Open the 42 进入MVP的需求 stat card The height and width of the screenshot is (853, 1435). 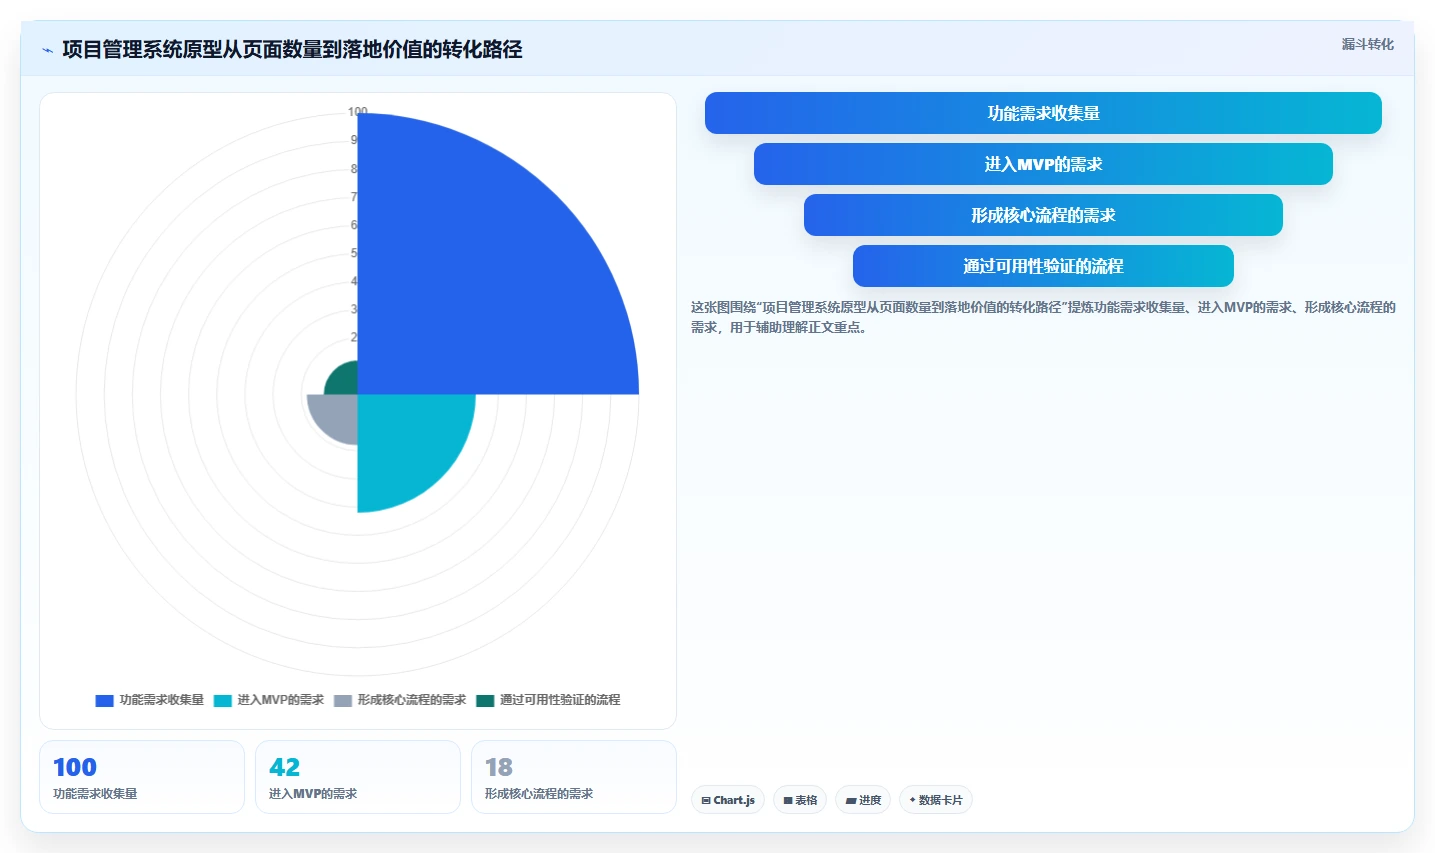coord(358,777)
